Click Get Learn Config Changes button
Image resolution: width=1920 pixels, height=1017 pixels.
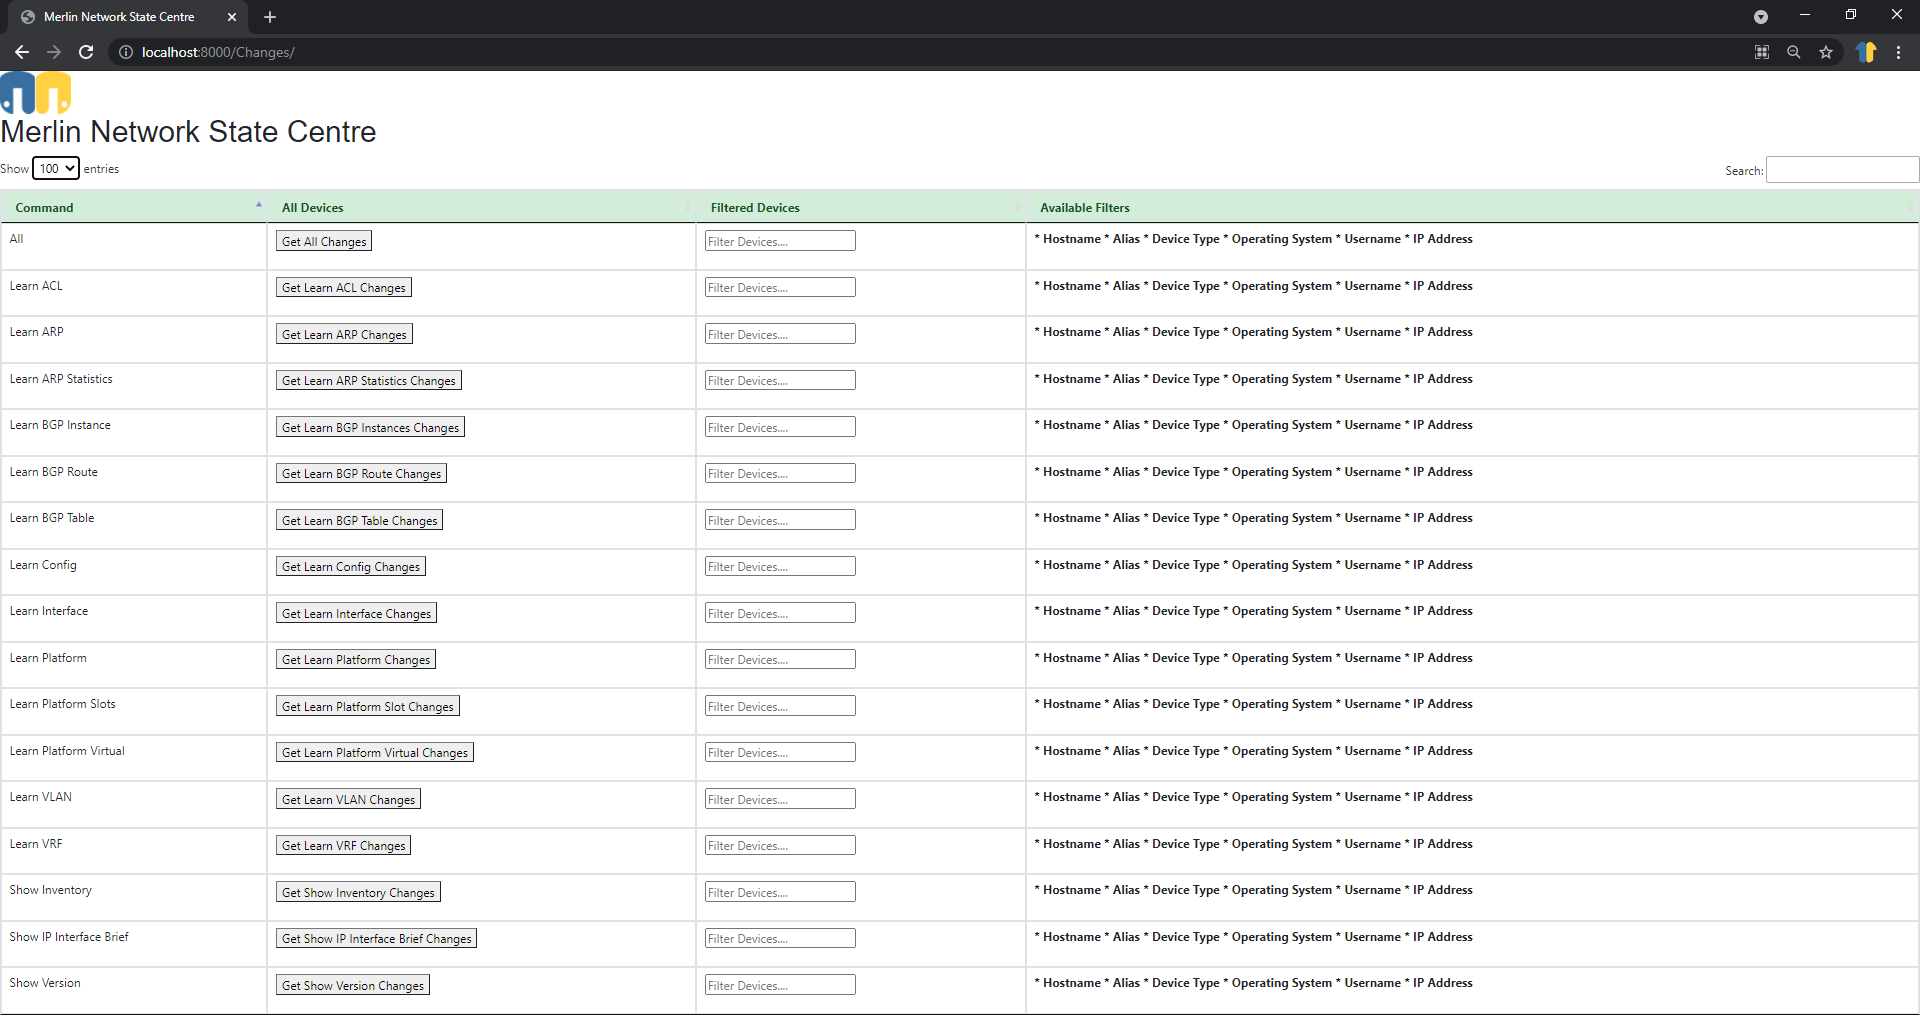click(351, 566)
